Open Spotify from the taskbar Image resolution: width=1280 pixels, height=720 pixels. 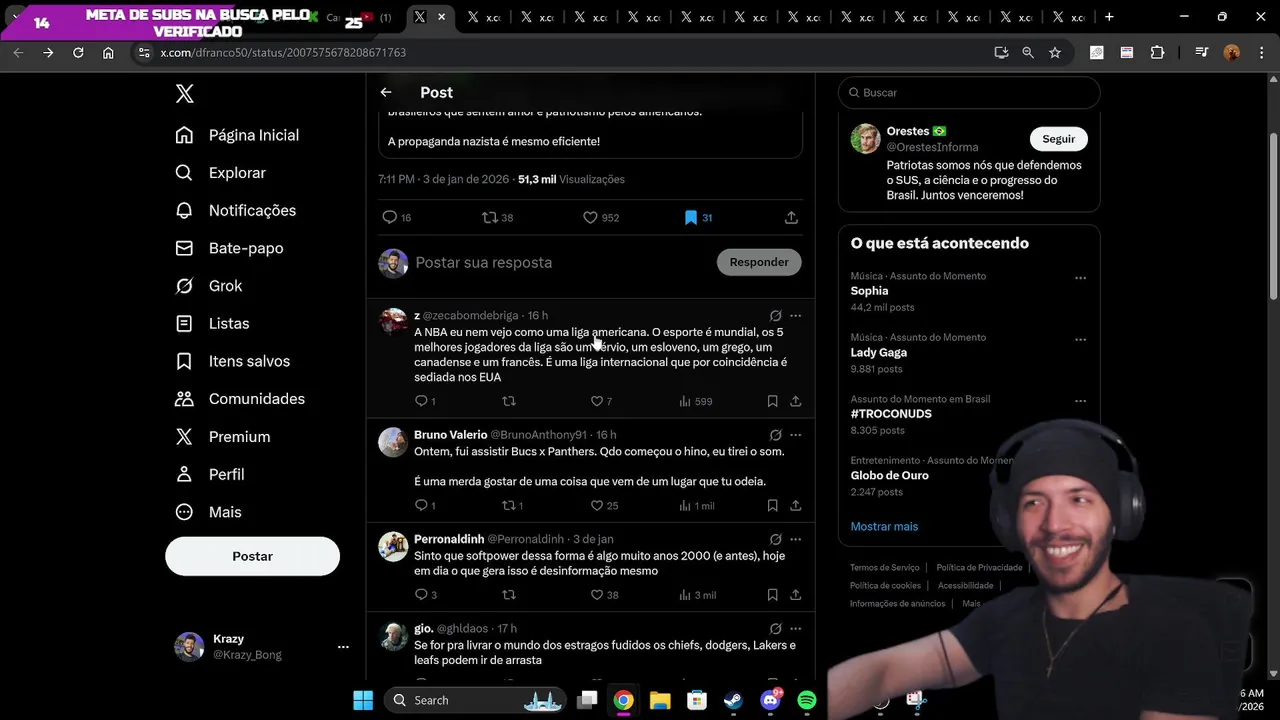tap(806, 700)
